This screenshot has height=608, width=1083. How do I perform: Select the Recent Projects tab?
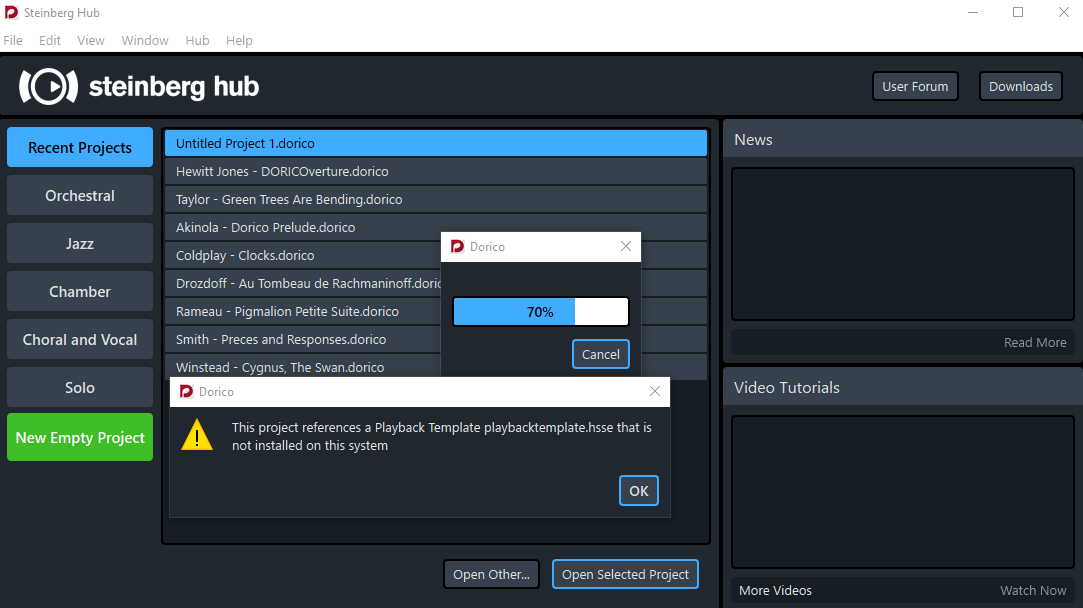pyautogui.click(x=80, y=147)
